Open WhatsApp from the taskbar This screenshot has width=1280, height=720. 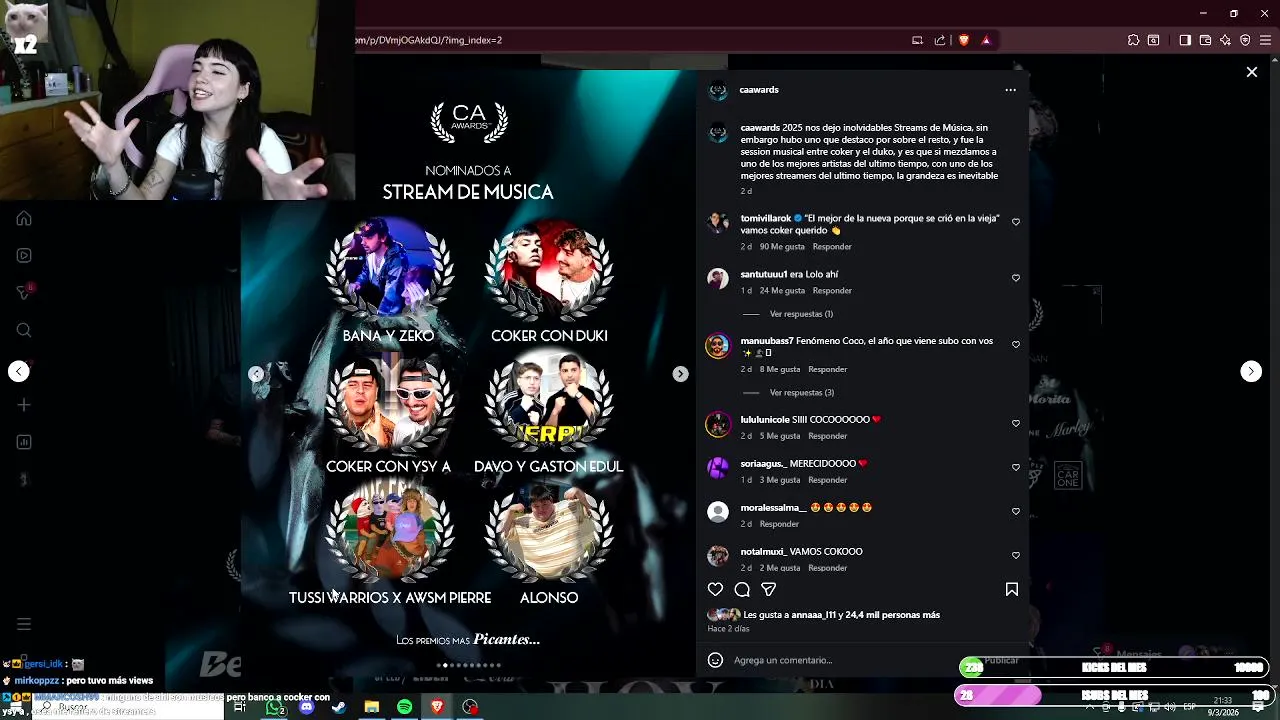tap(275, 707)
